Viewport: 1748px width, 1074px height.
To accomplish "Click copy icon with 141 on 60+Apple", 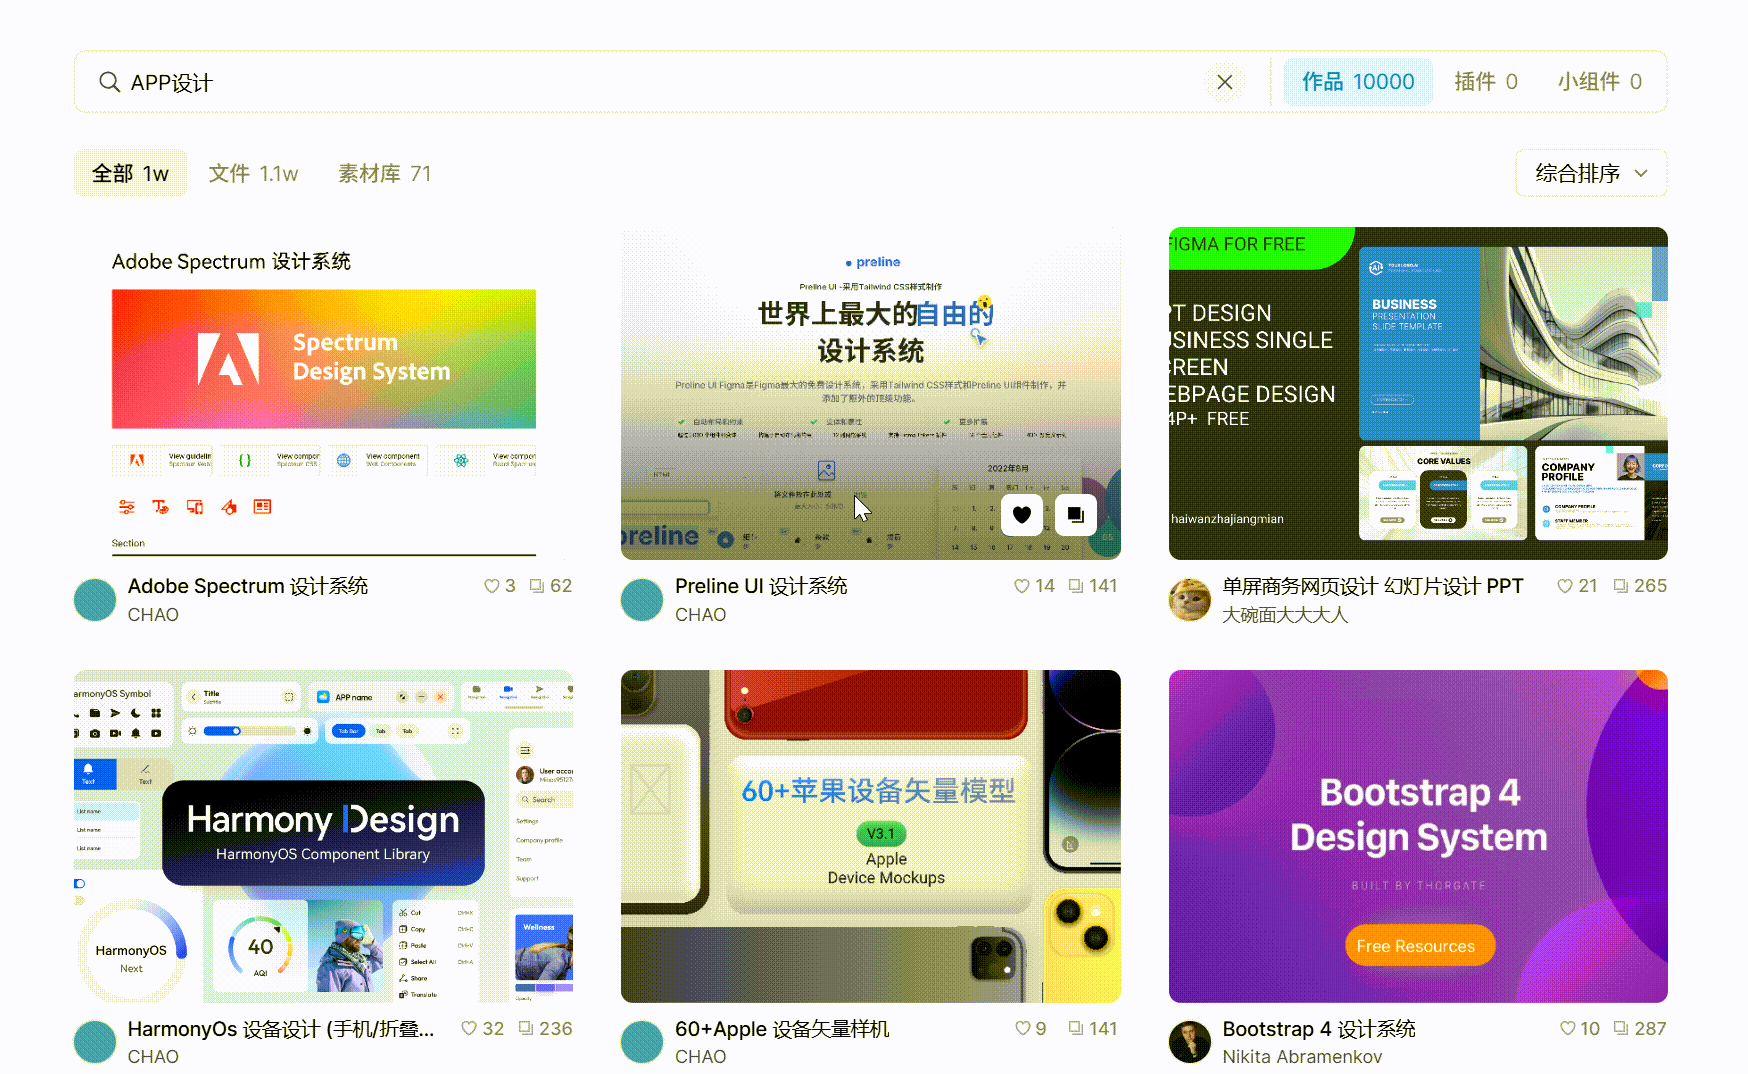I will click(x=1076, y=1028).
